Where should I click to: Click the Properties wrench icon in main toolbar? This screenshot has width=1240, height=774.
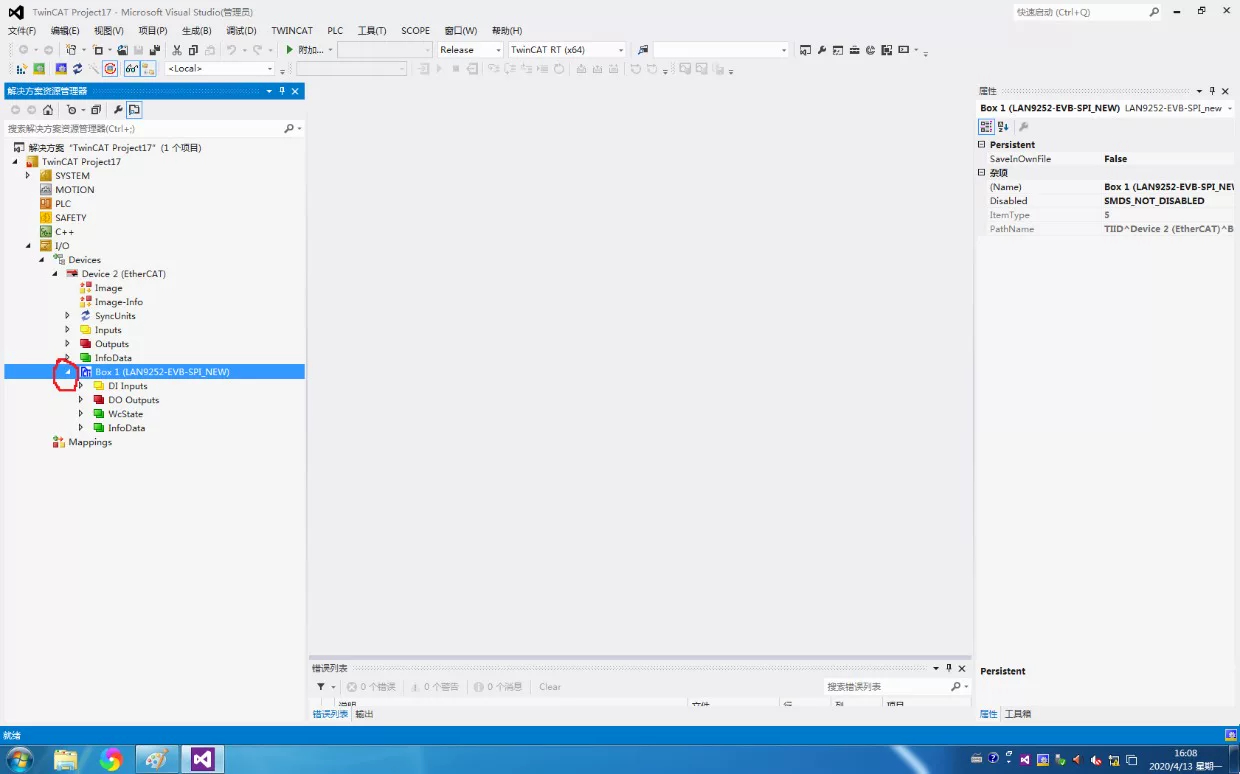click(x=822, y=50)
